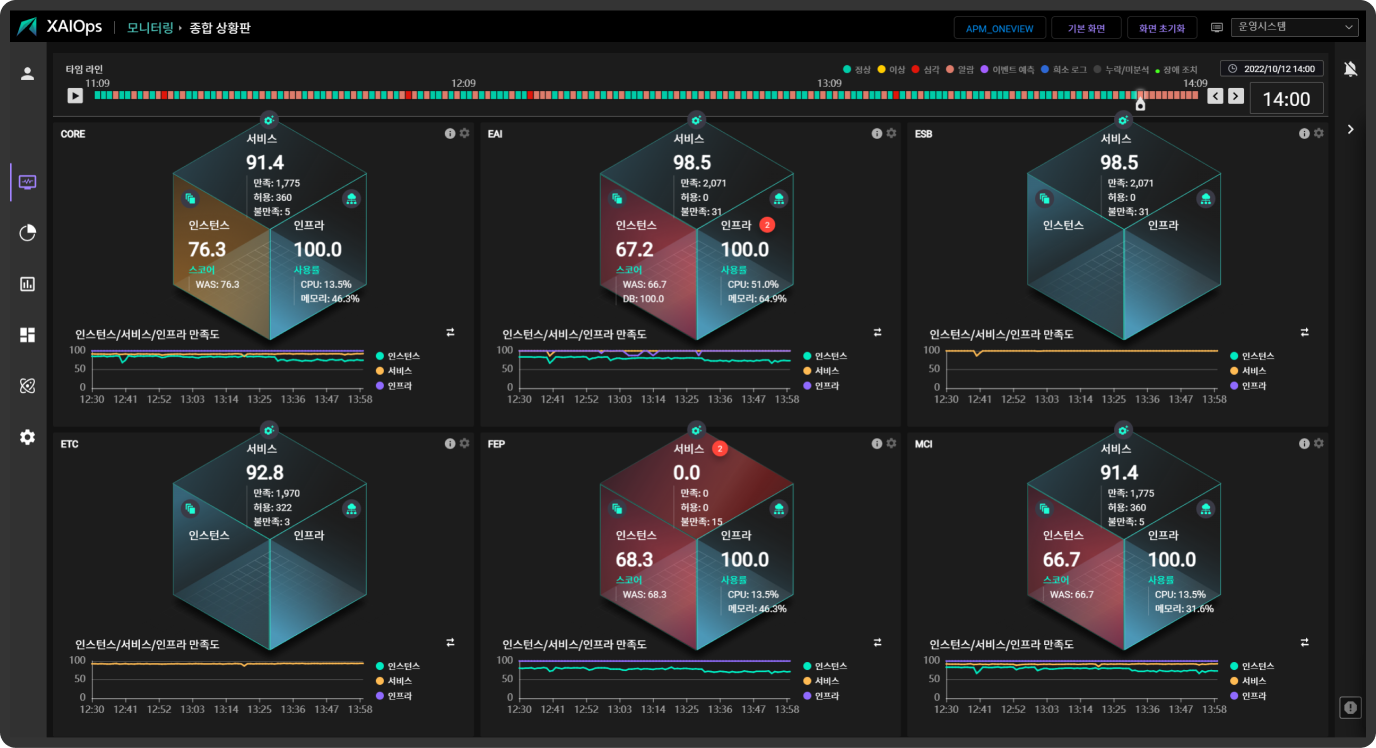1376x748 pixels.
Task: Switch the EAI chart view with the swap arrows
Action: 877,332
